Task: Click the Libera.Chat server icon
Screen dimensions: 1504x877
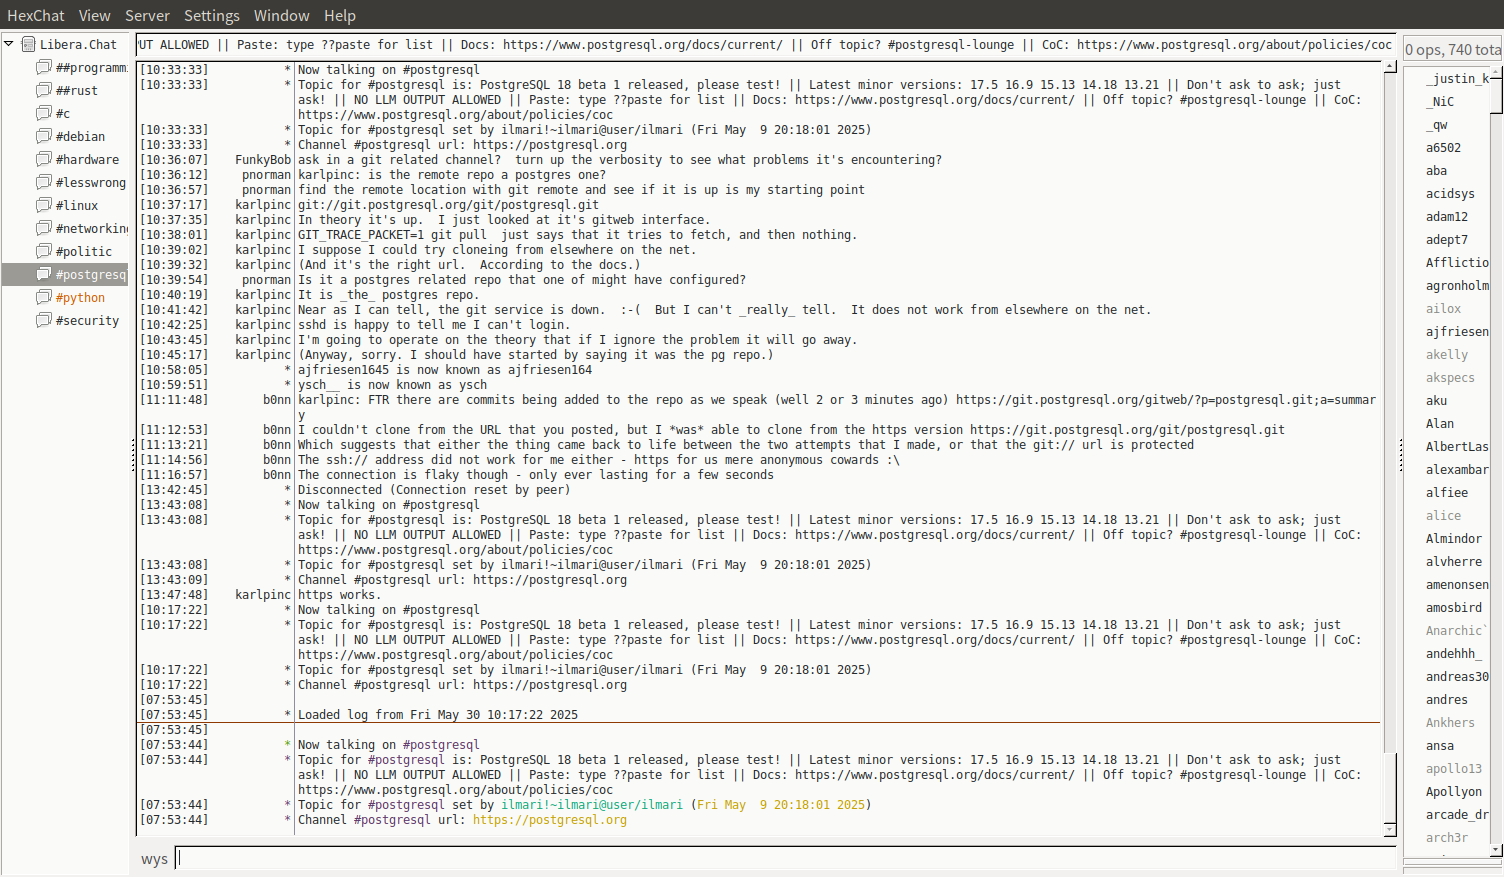Action: (x=29, y=44)
